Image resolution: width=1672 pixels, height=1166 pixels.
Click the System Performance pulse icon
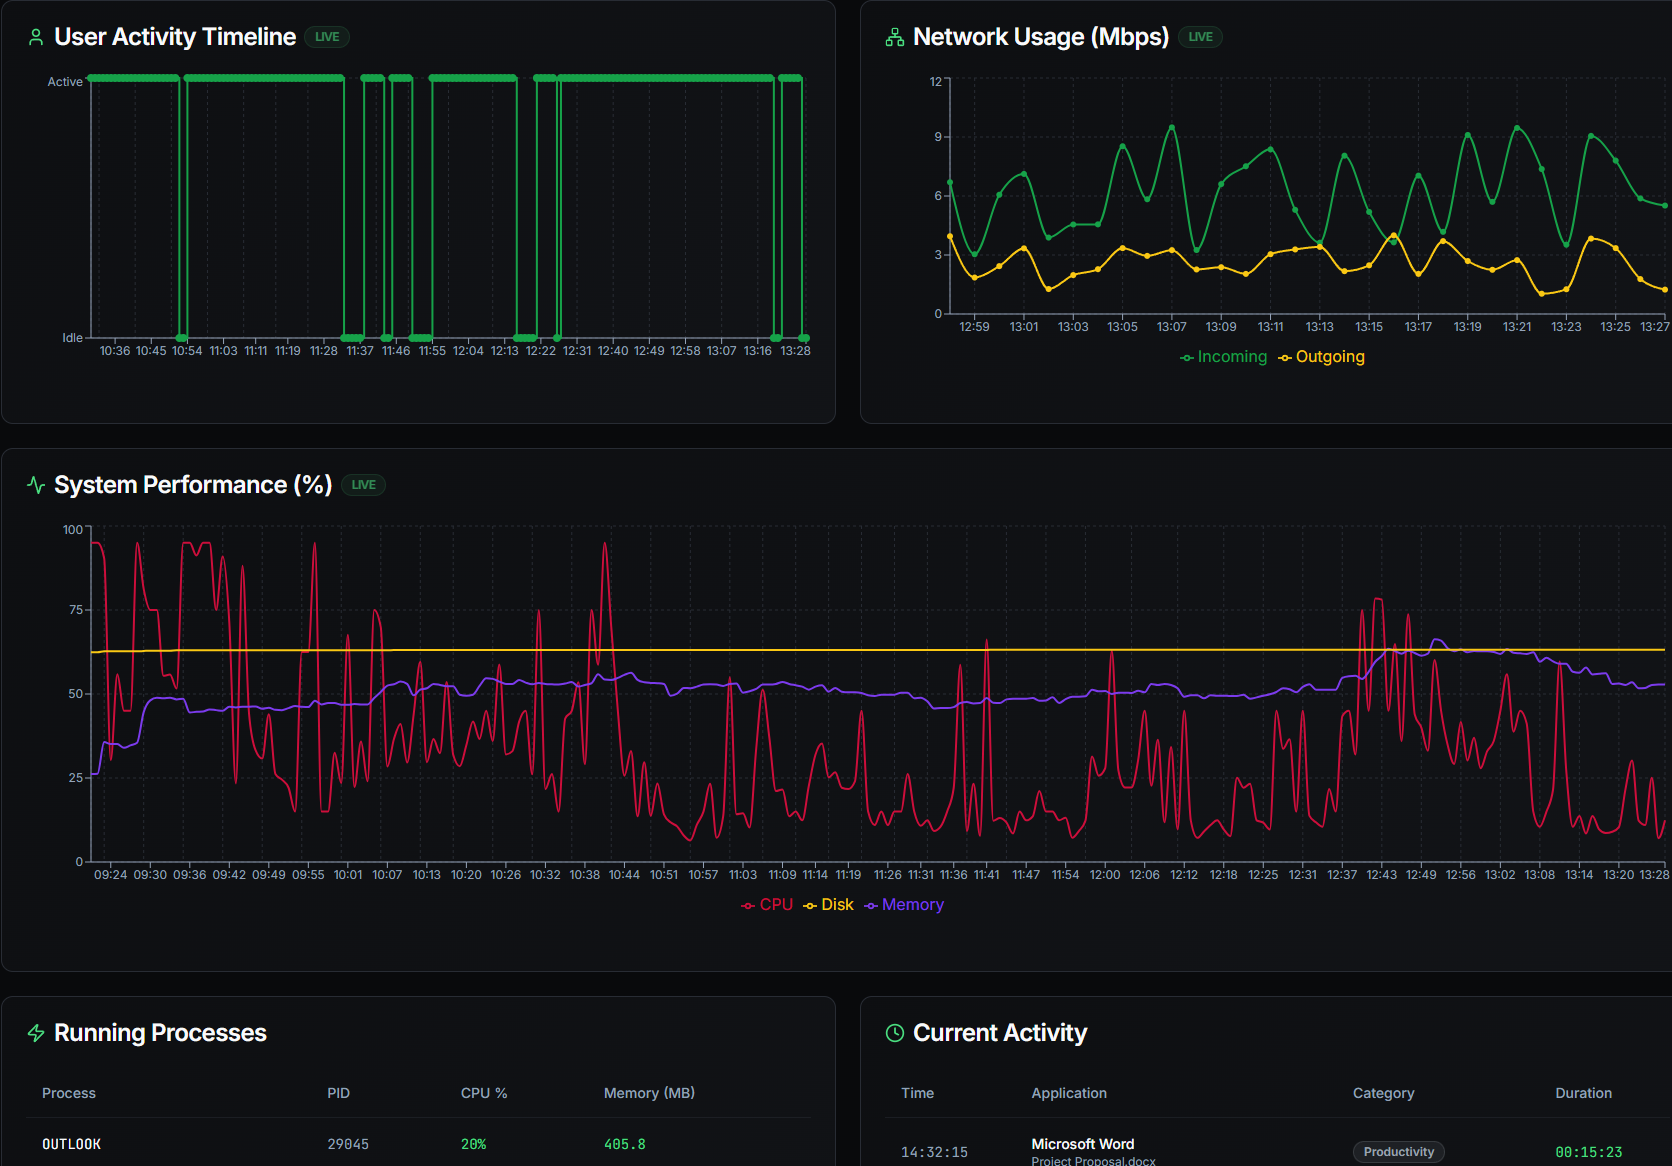pyautogui.click(x=36, y=485)
